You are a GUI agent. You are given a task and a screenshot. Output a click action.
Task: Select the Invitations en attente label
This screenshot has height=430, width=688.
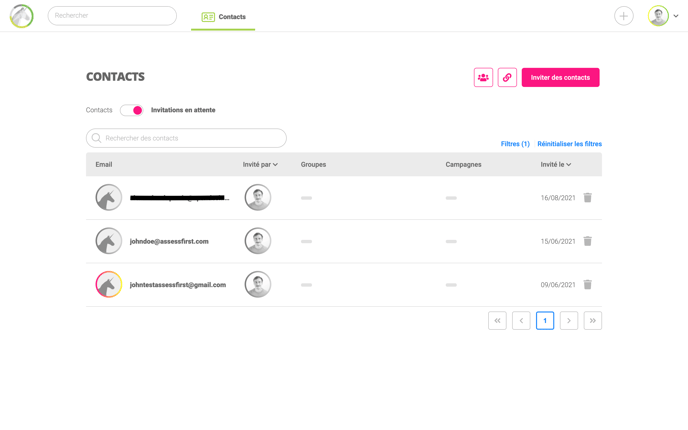[x=183, y=110]
